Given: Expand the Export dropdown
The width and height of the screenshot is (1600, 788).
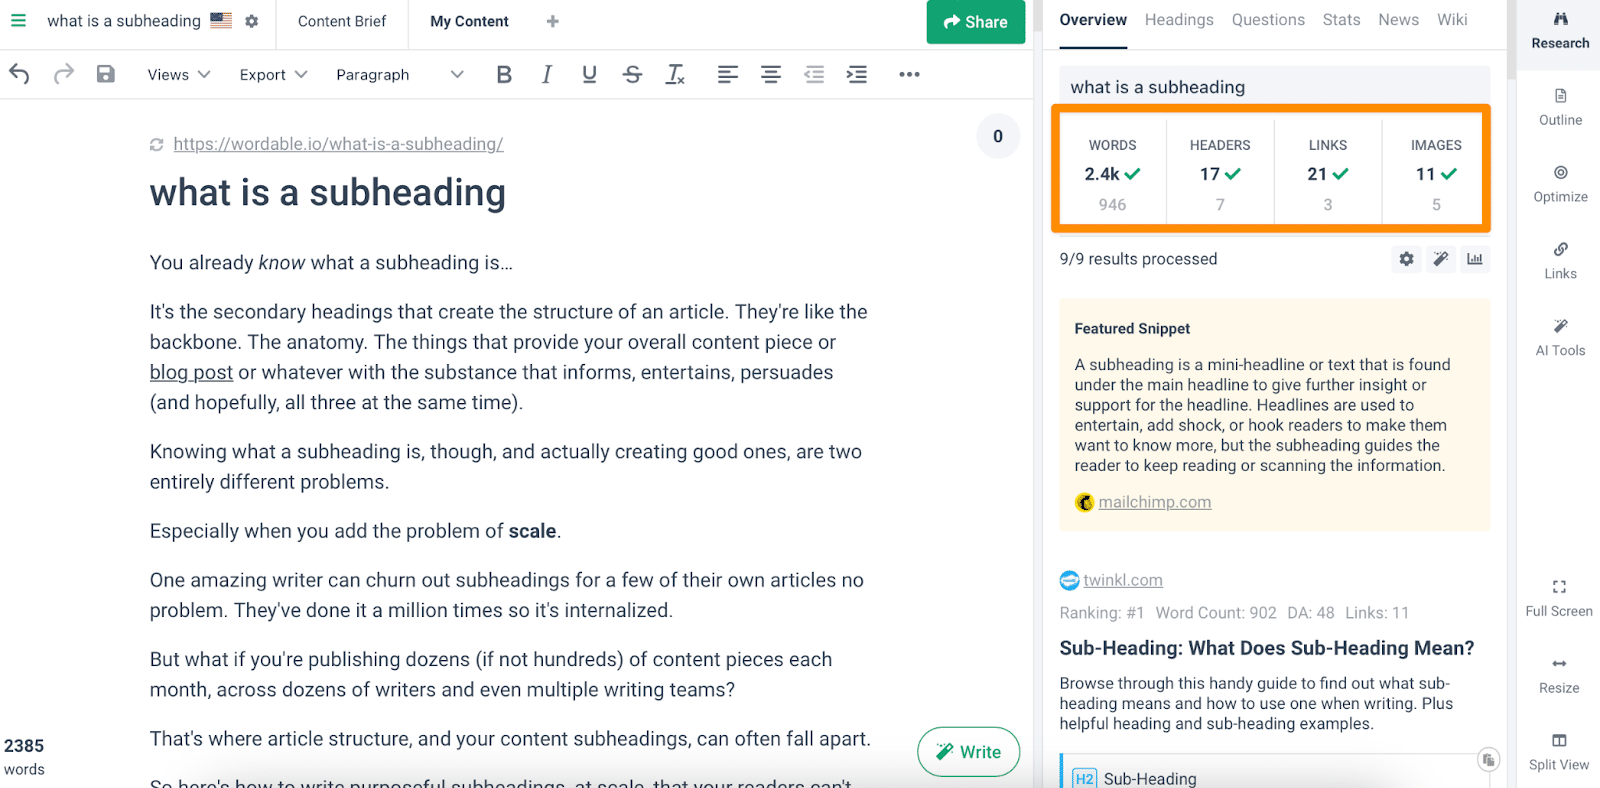Looking at the screenshot, I should pyautogui.click(x=273, y=75).
